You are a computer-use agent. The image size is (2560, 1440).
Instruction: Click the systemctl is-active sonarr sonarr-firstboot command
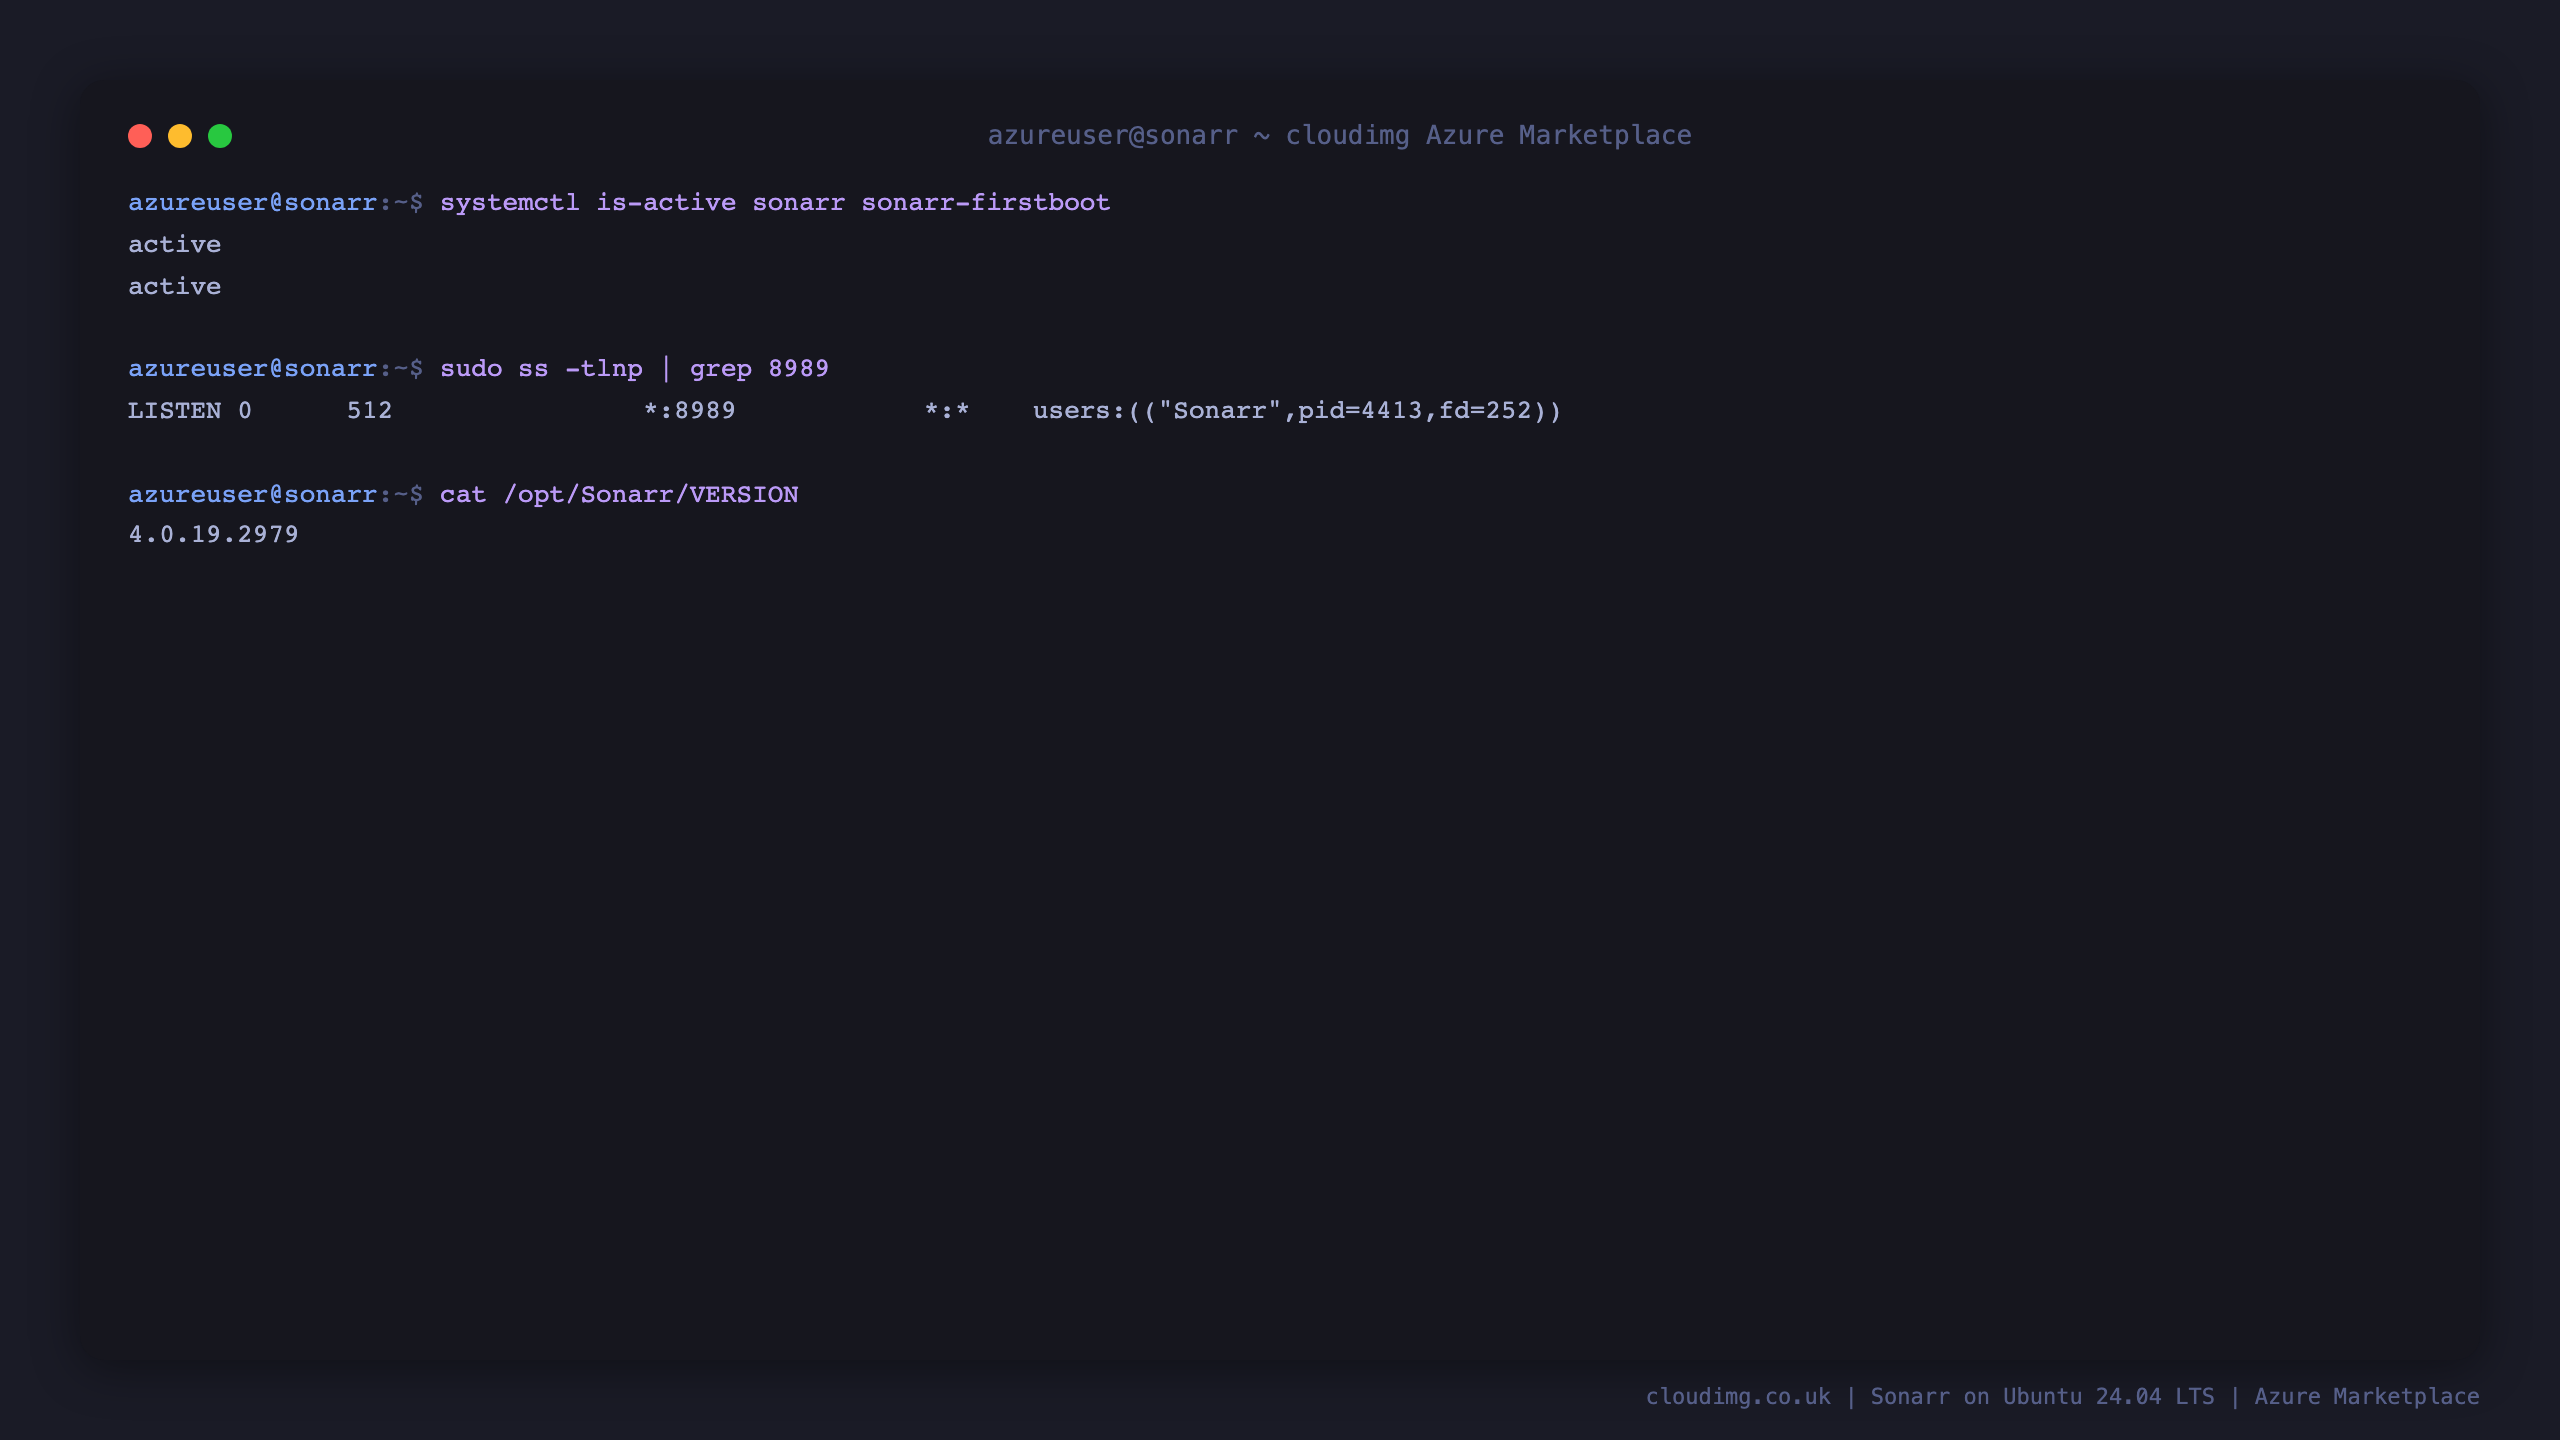(775, 202)
